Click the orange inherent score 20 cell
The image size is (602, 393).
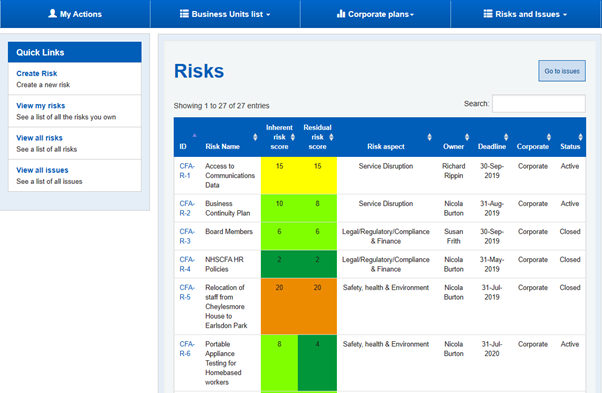[280, 306]
